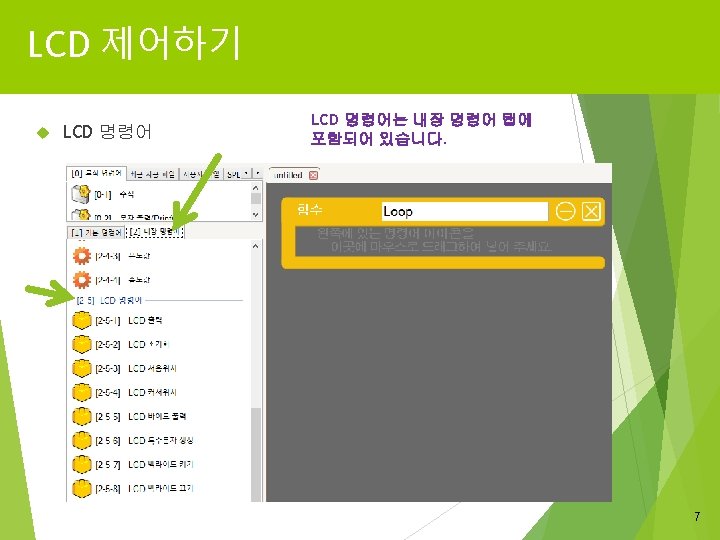Screen dimensions: 720x540
Task: Select the [2-5-5] LCD command text
Action: coord(141,416)
